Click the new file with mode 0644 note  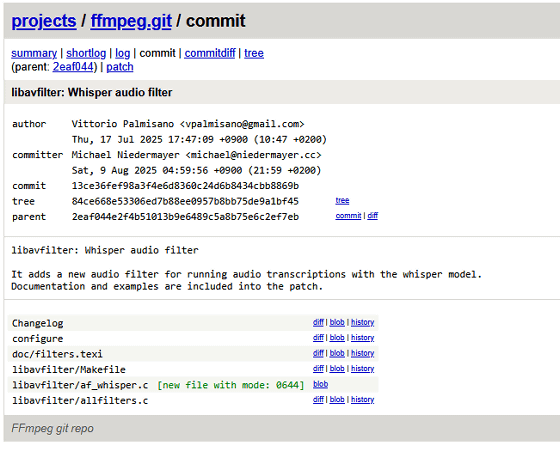[231, 385]
